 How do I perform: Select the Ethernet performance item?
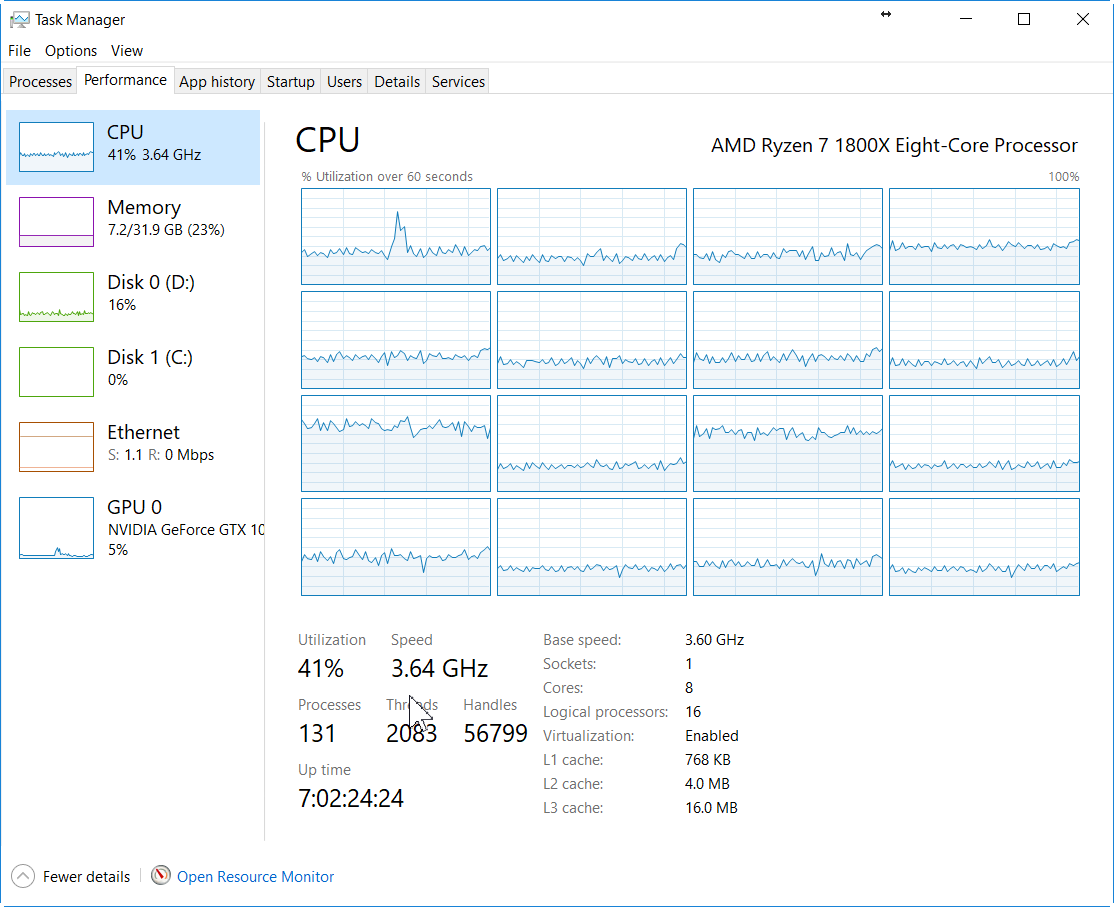click(x=143, y=442)
